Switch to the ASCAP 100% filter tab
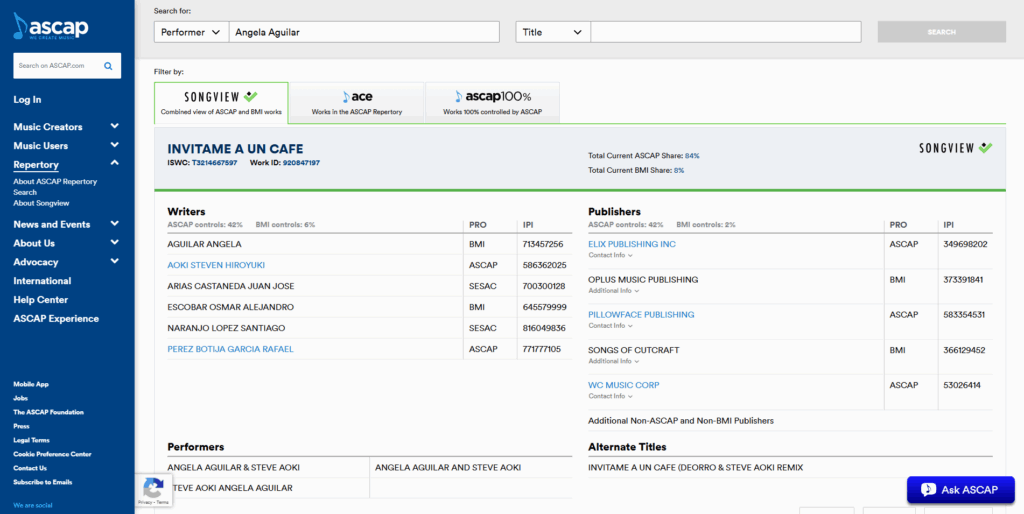The width and height of the screenshot is (1024, 514). [492, 103]
